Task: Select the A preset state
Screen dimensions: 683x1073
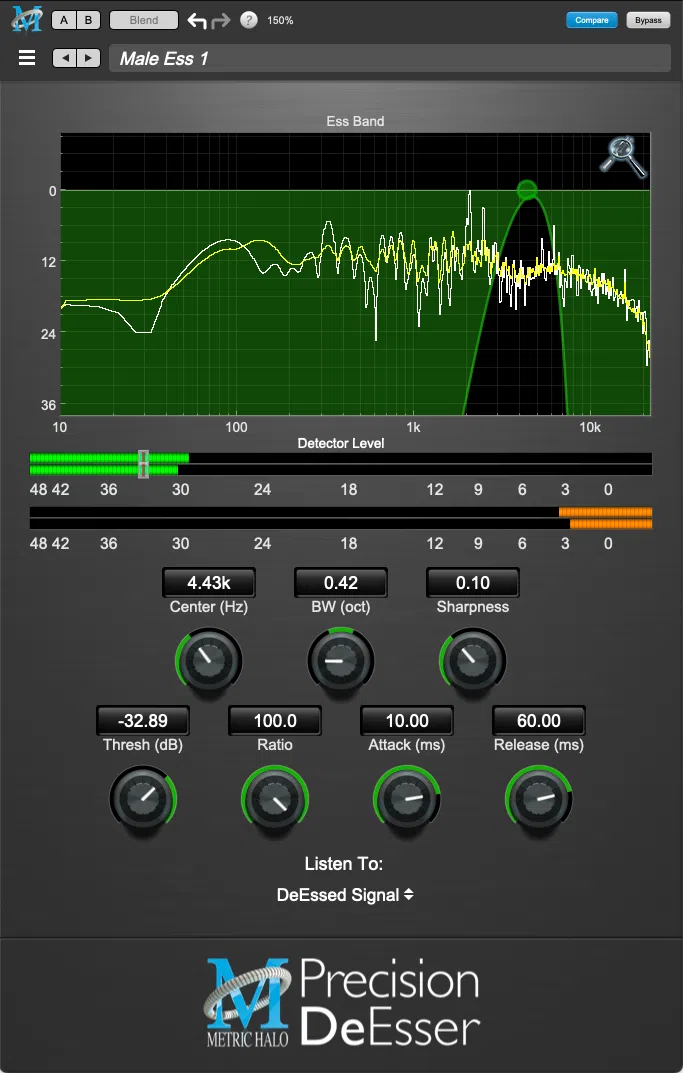Action: click(x=64, y=20)
